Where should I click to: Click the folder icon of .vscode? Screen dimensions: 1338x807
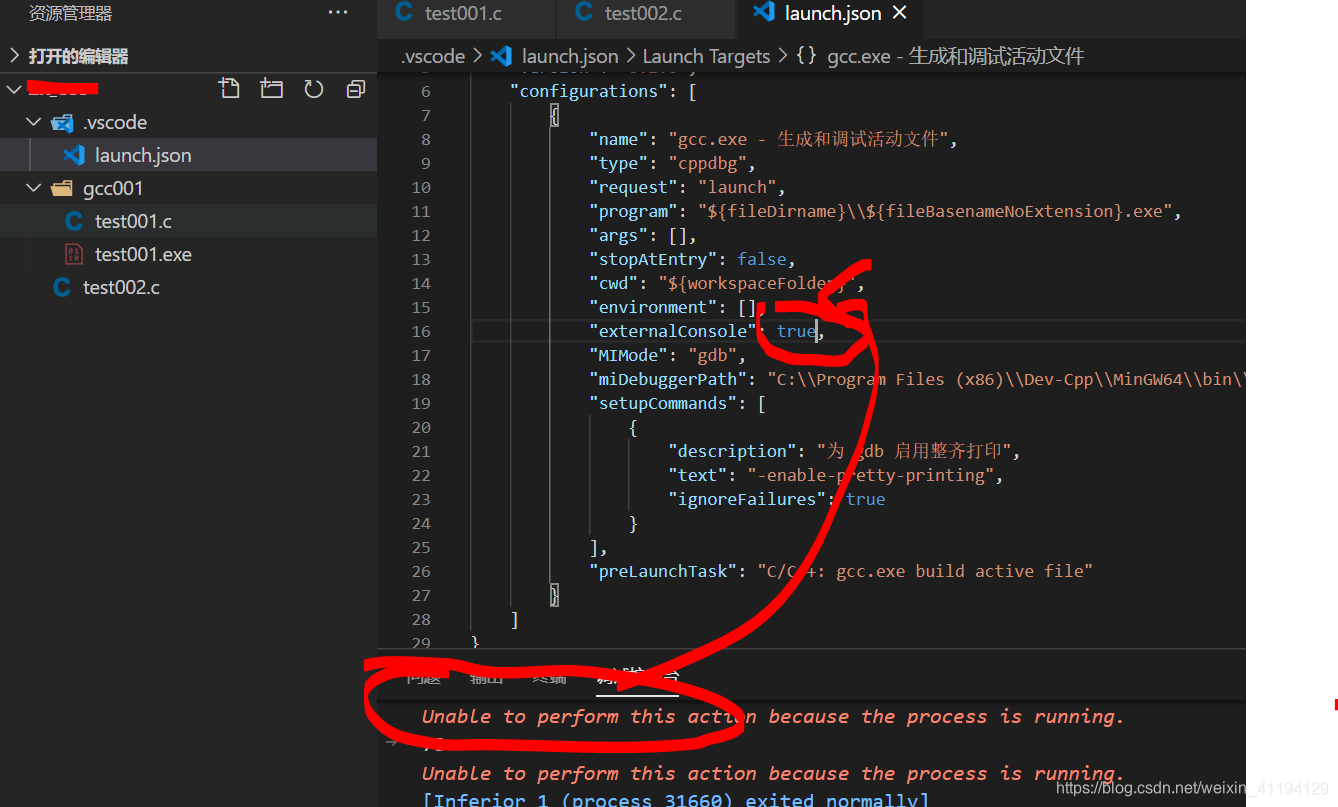tap(62, 122)
